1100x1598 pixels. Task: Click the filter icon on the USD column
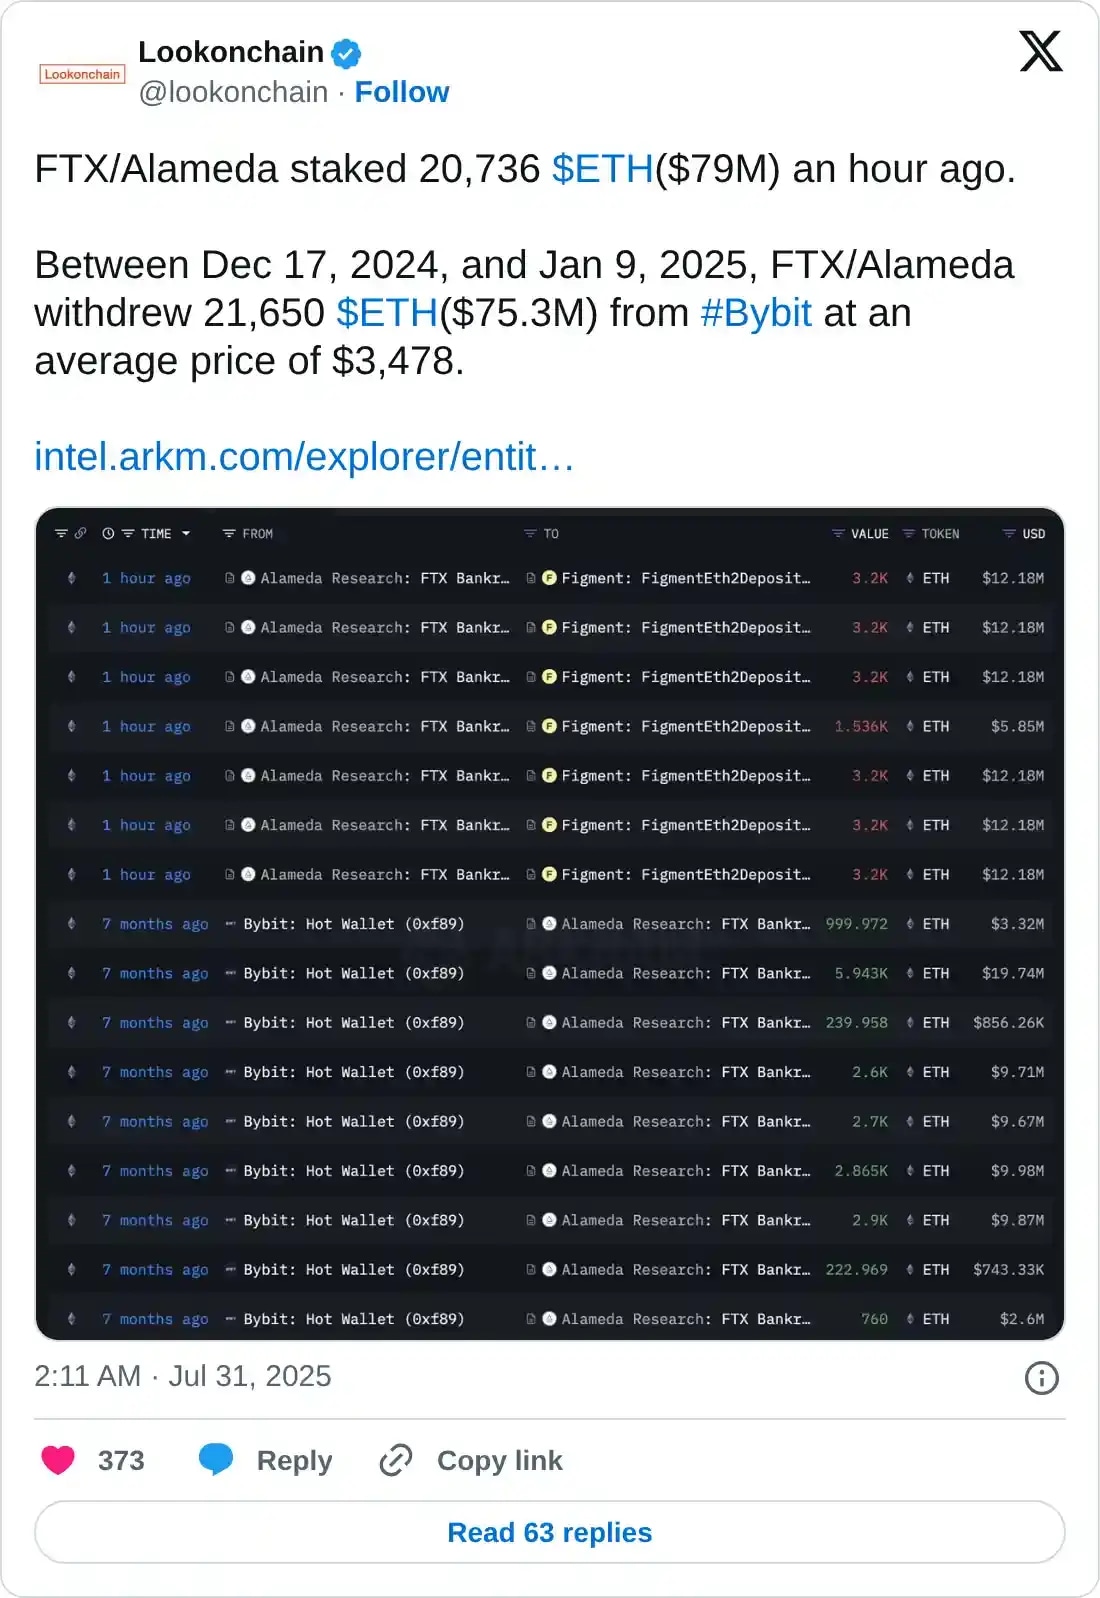[x=1008, y=533]
